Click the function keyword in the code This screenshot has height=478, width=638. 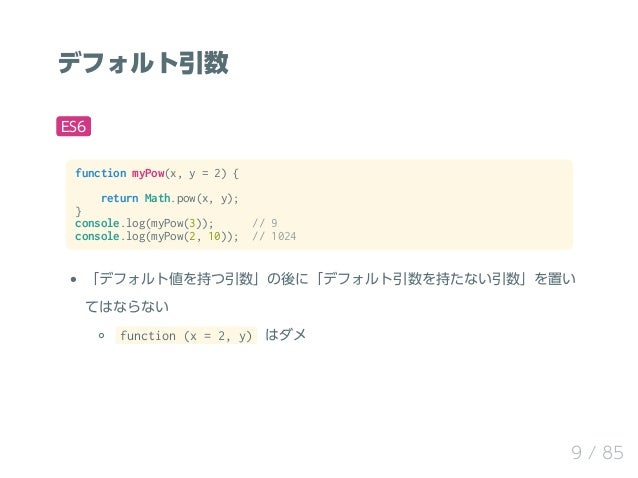[101, 173]
